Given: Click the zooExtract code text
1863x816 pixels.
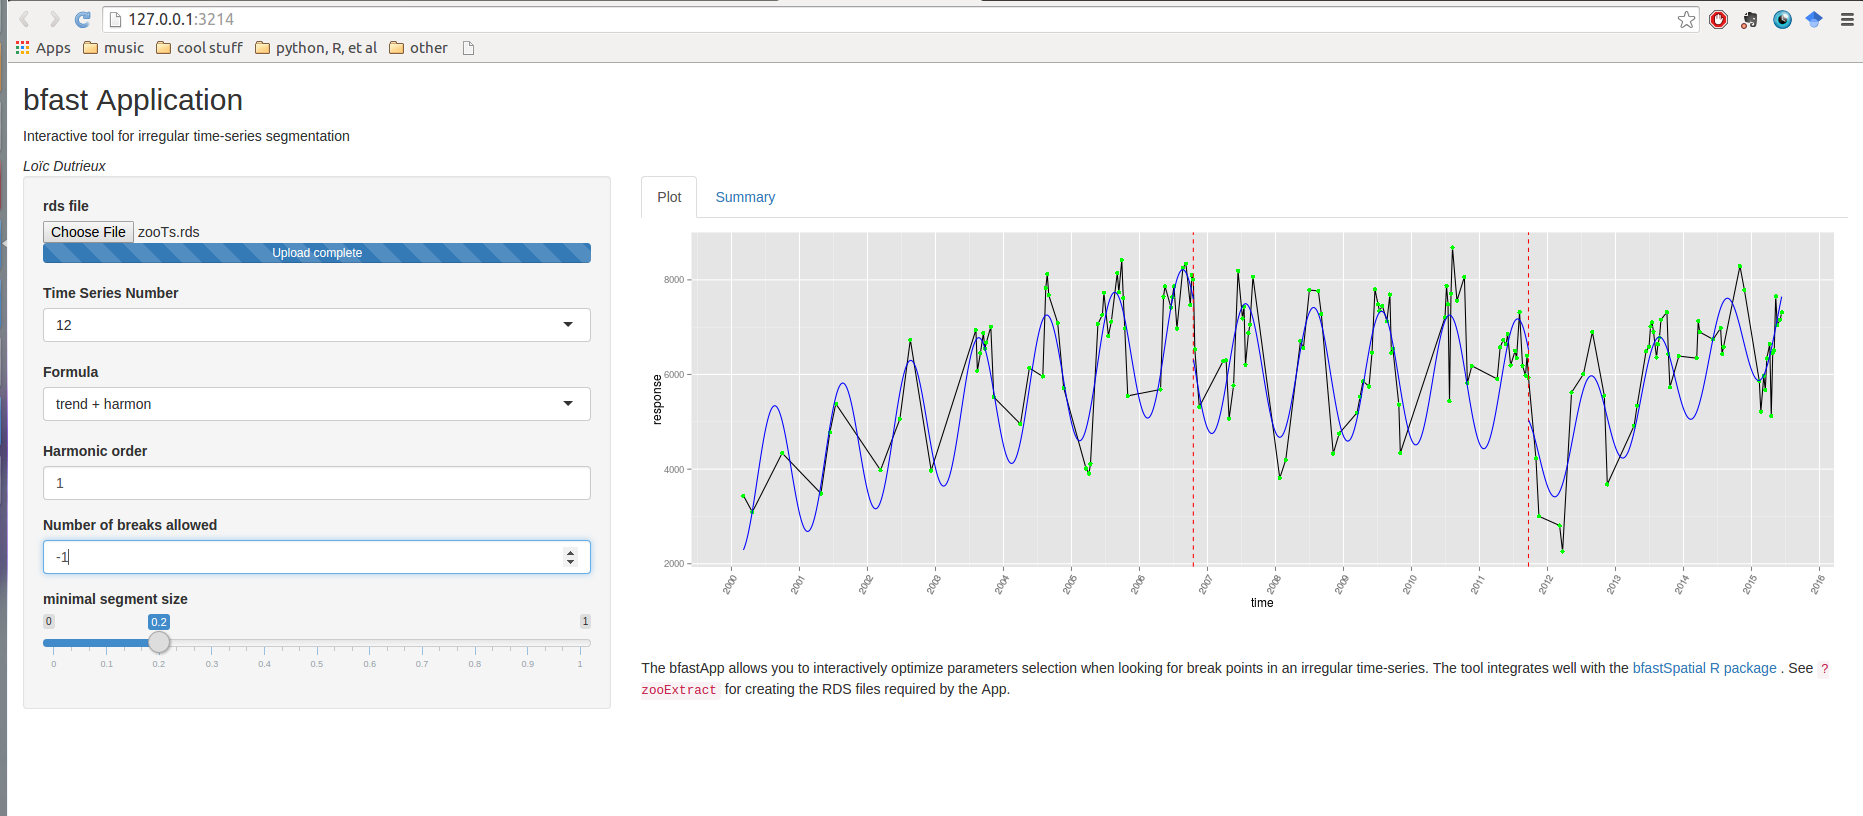Looking at the screenshot, I should coord(679,690).
